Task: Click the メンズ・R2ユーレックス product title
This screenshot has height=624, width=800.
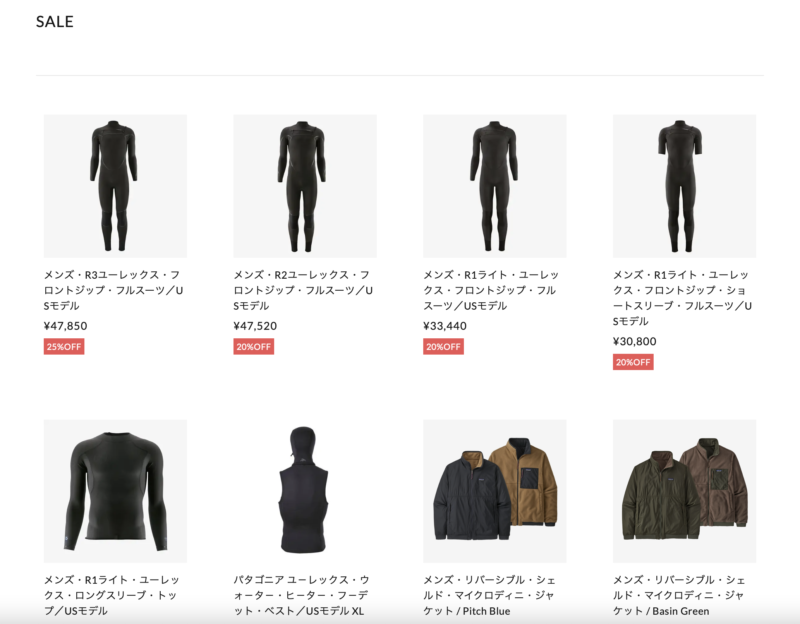Action: tap(303, 290)
